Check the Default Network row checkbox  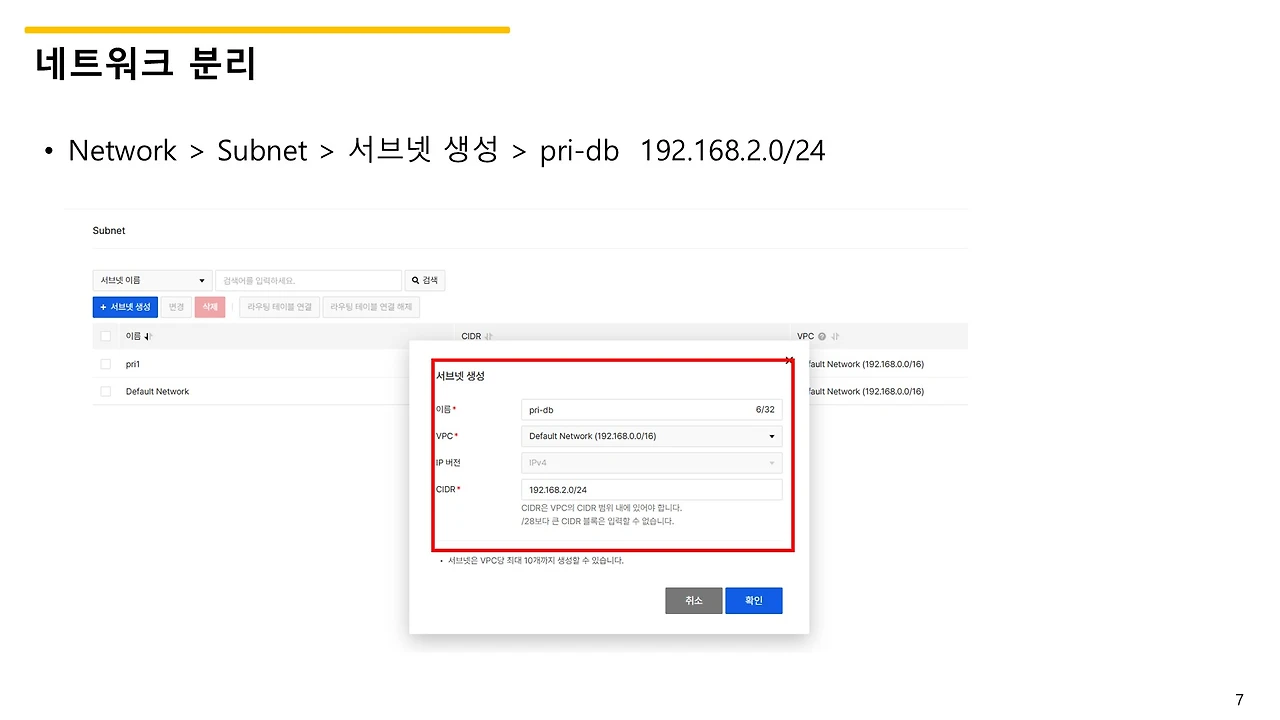106,391
